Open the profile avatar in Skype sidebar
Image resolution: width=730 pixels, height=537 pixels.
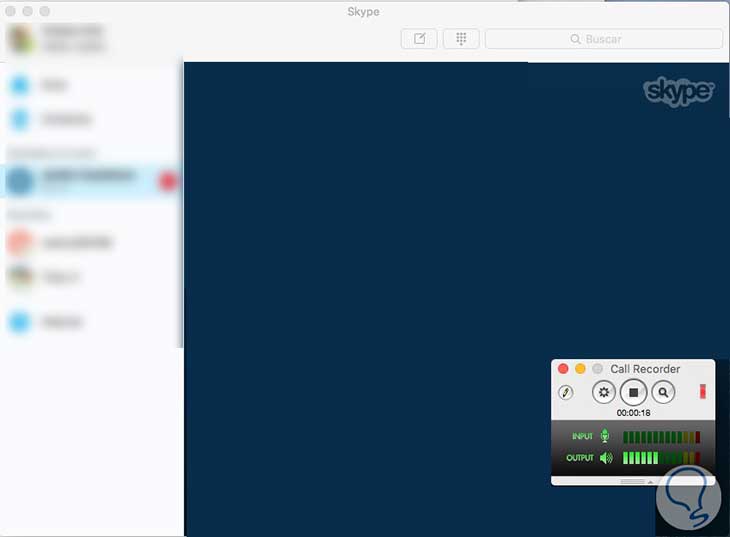(21, 39)
